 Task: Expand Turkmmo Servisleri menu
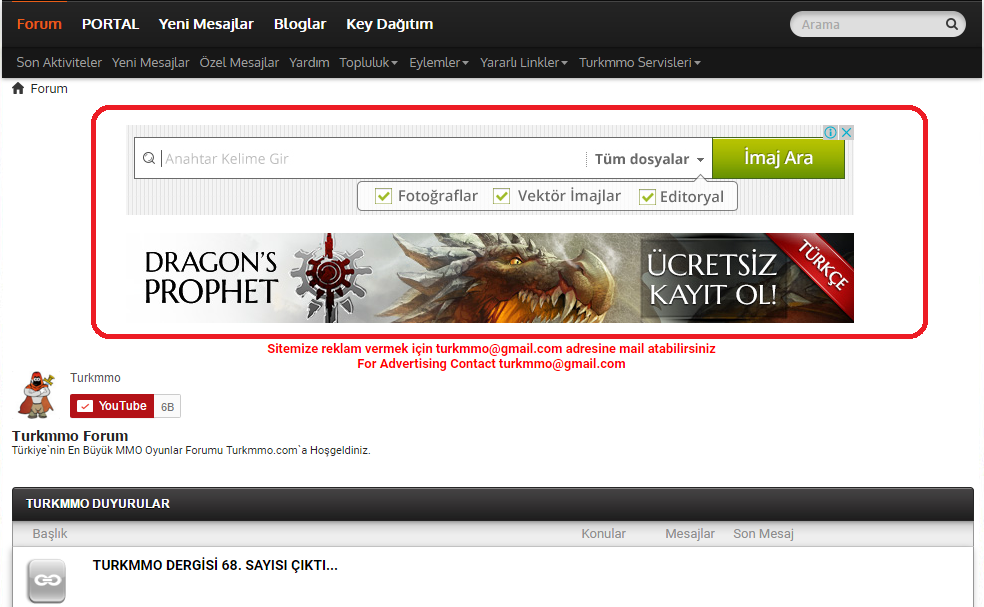[x=639, y=63]
